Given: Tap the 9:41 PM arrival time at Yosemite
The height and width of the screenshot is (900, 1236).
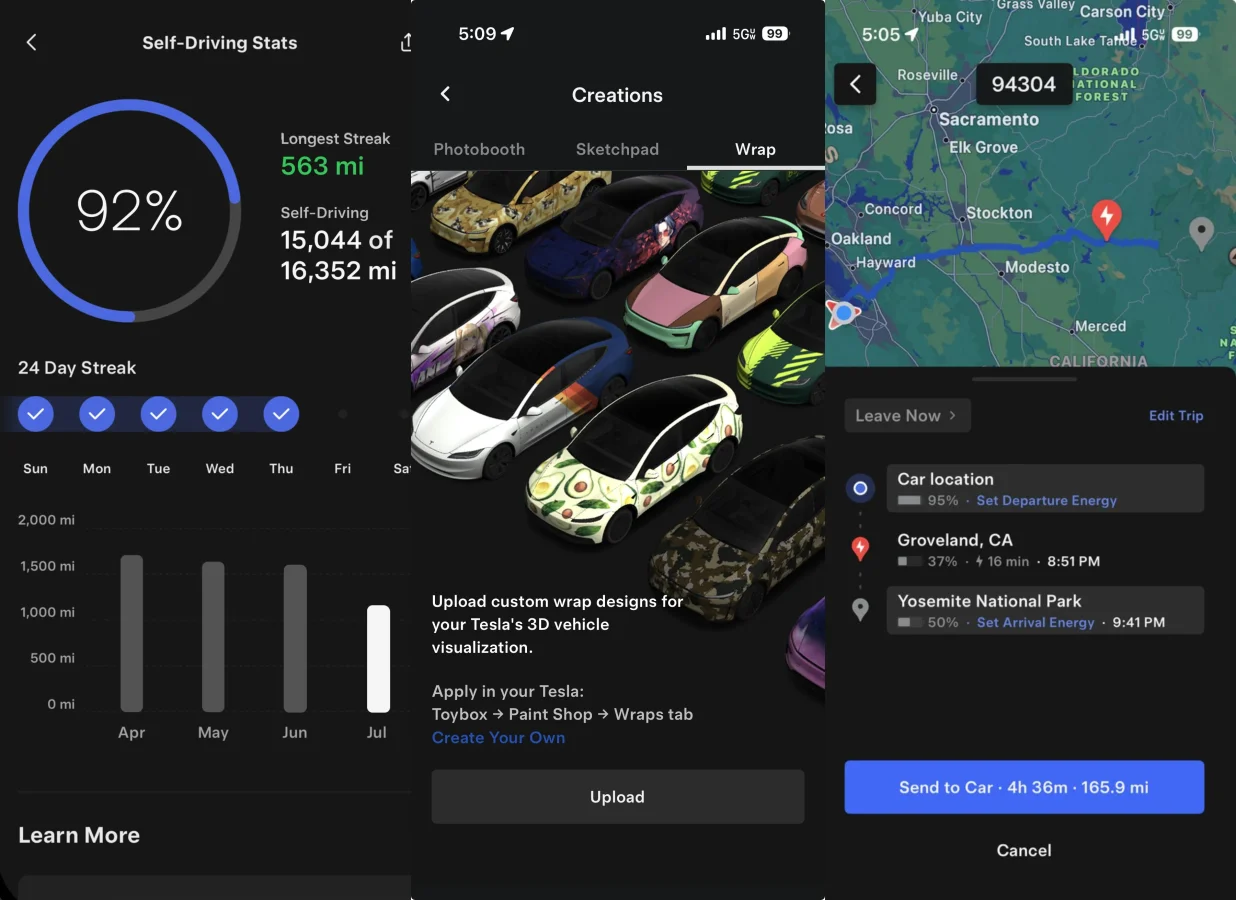Looking at the screenshot, I should point(1138,623).
